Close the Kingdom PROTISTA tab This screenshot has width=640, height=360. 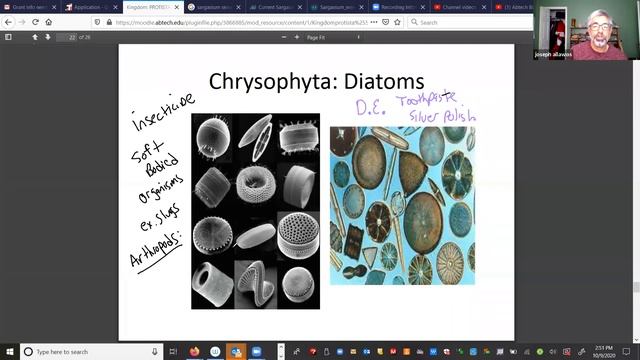(177, 7)
